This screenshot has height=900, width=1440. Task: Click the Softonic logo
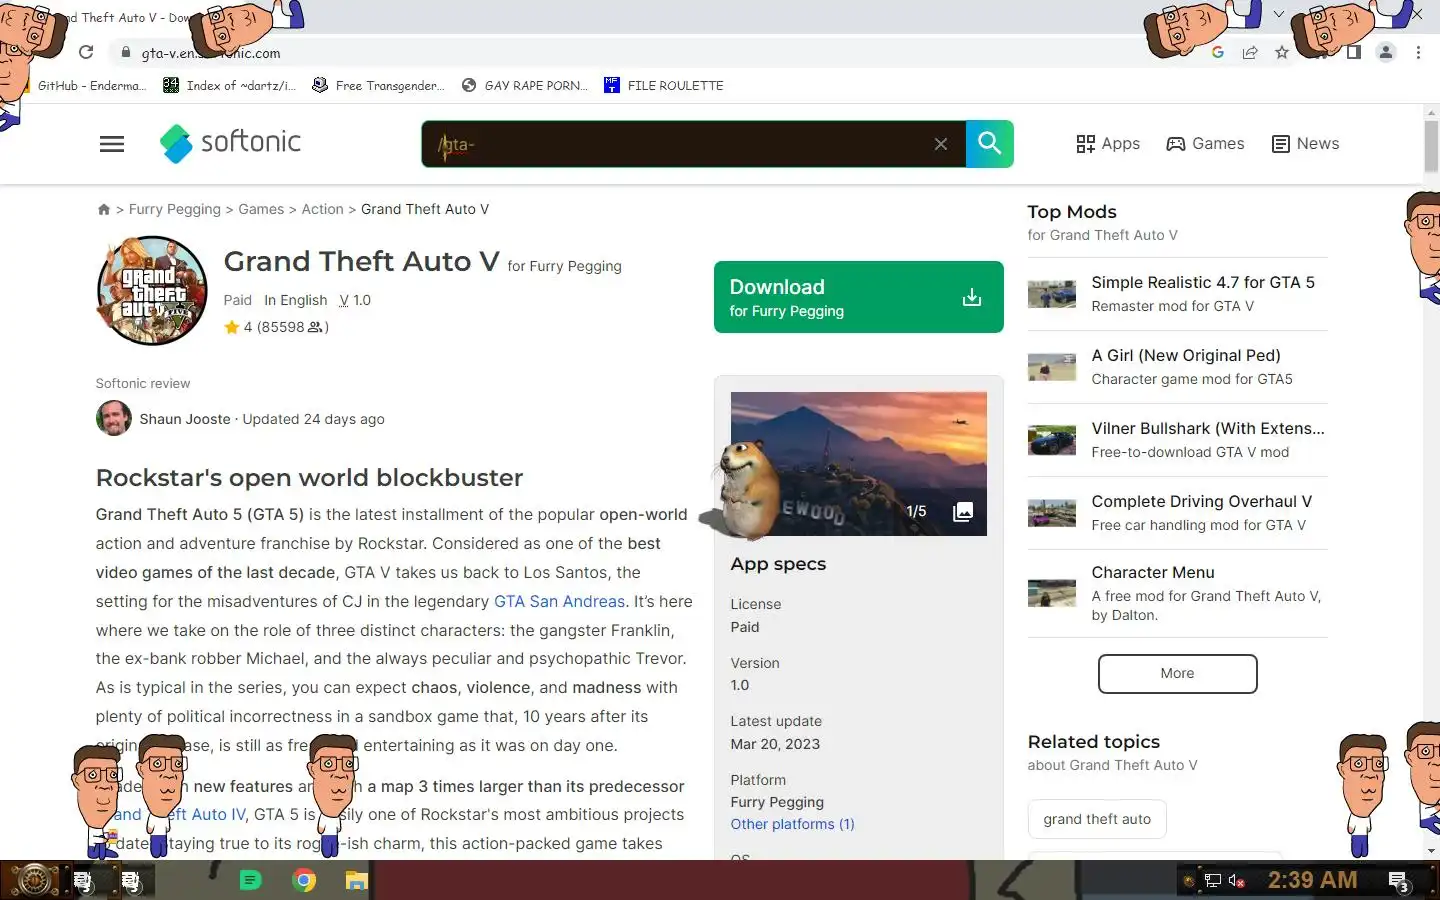click(230, 143)
